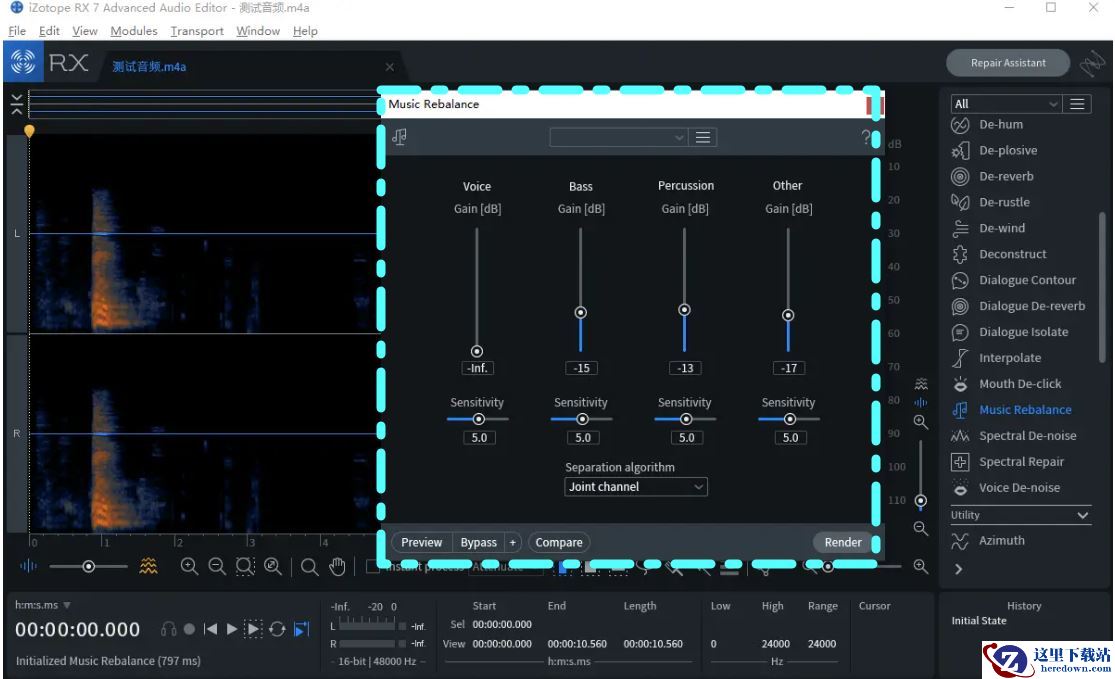
Task: Open the Edit menu
Action: coord(49,31)
